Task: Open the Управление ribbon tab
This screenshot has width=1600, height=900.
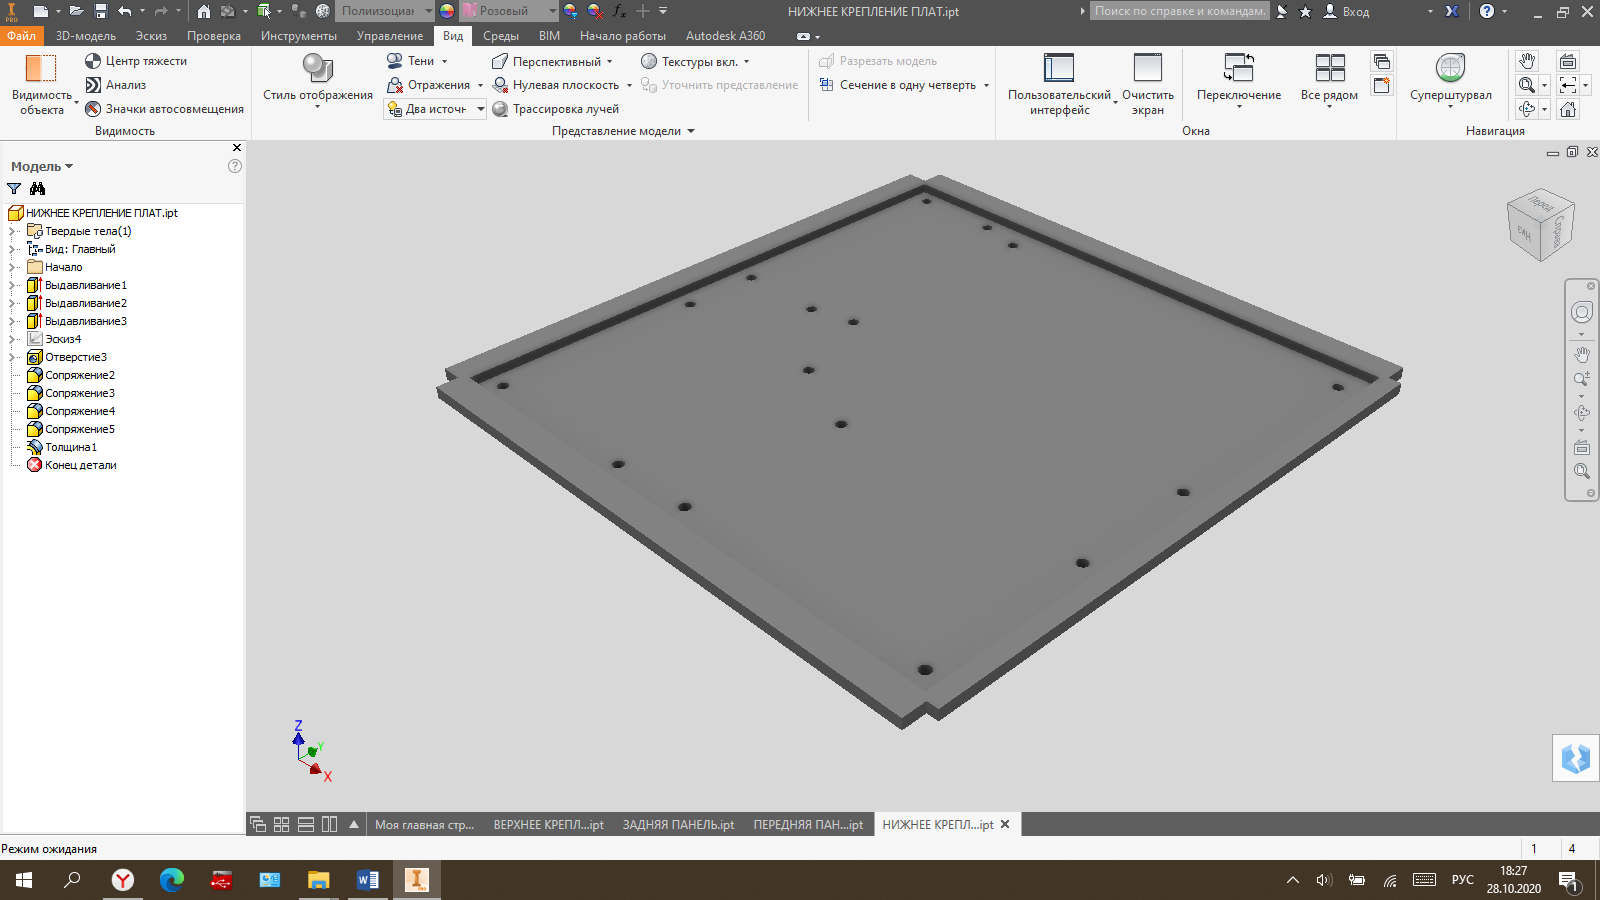Action: [x=390, y=36]
